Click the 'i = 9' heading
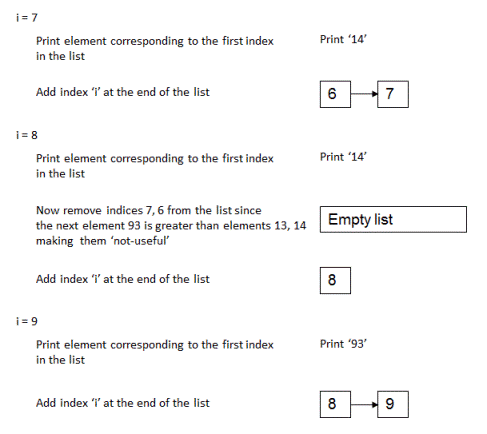487x434 pixels. pos(27,321)
